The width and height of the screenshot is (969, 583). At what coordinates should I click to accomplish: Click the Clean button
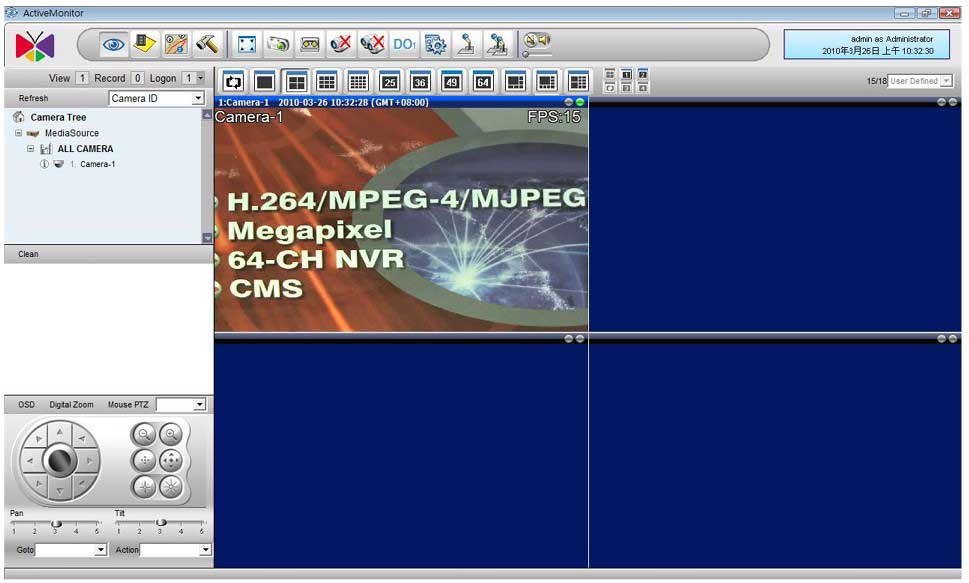coord(28,254)
